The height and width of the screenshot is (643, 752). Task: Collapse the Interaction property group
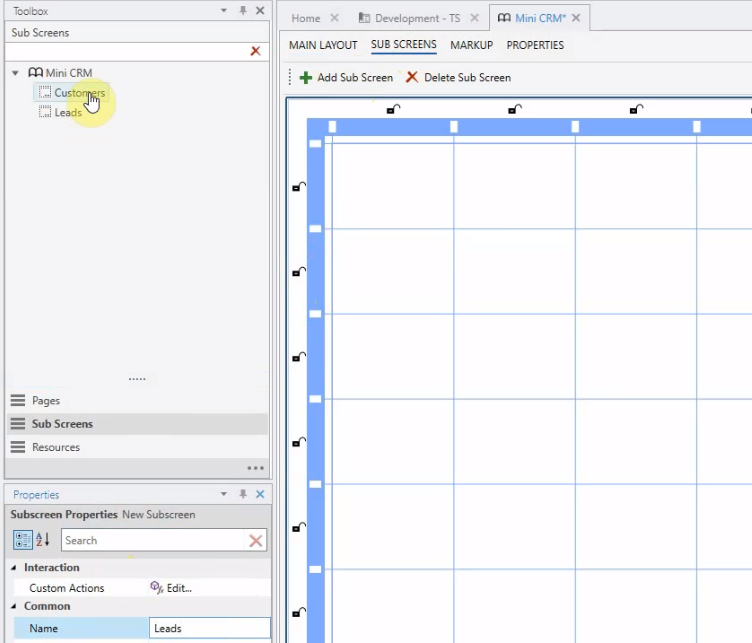[x=15, y=568]
